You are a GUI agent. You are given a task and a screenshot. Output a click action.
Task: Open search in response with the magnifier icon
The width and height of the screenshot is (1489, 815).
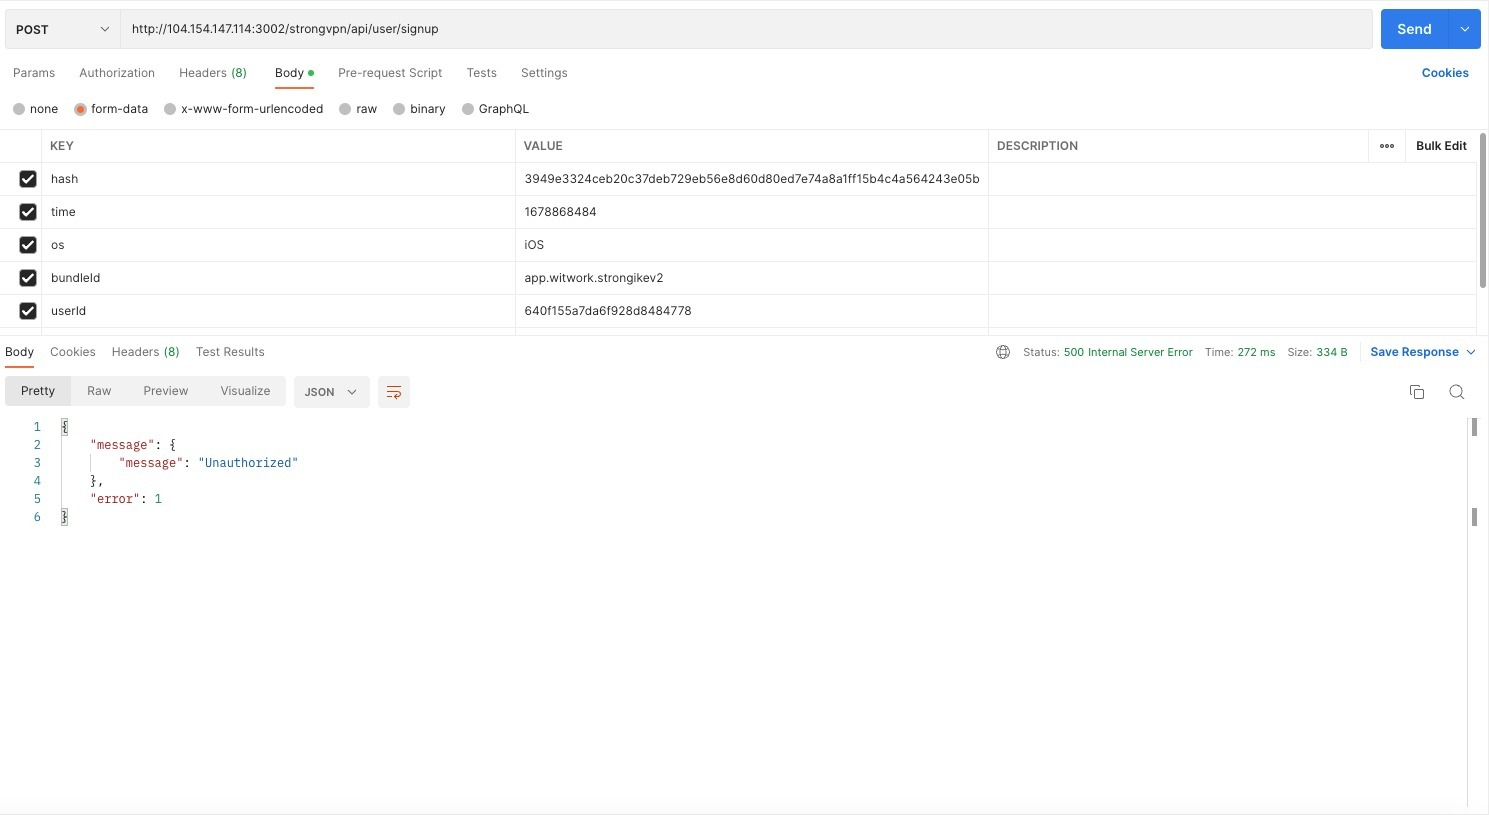1457,392
